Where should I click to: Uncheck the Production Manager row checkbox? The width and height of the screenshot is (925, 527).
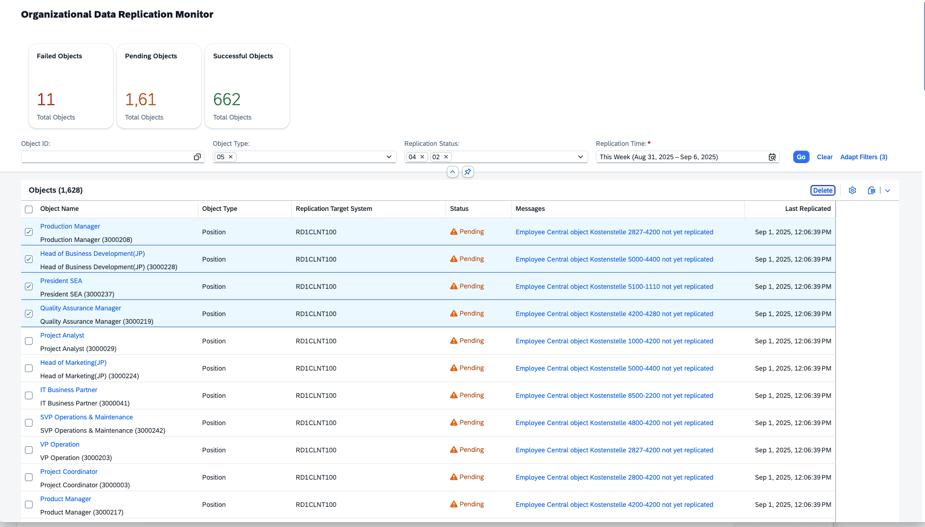(x=29, y=232)
